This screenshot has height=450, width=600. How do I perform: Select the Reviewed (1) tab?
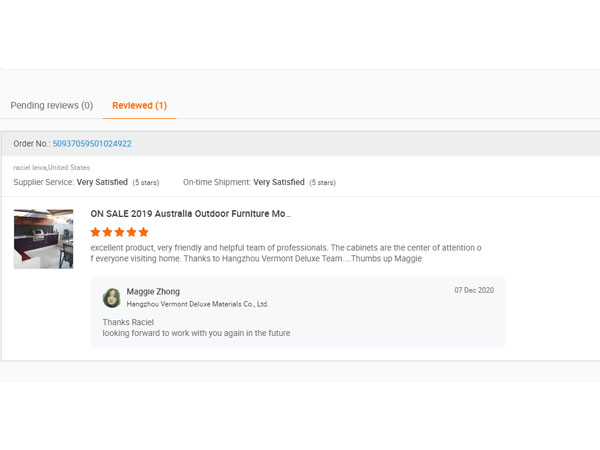coord(139,105)
